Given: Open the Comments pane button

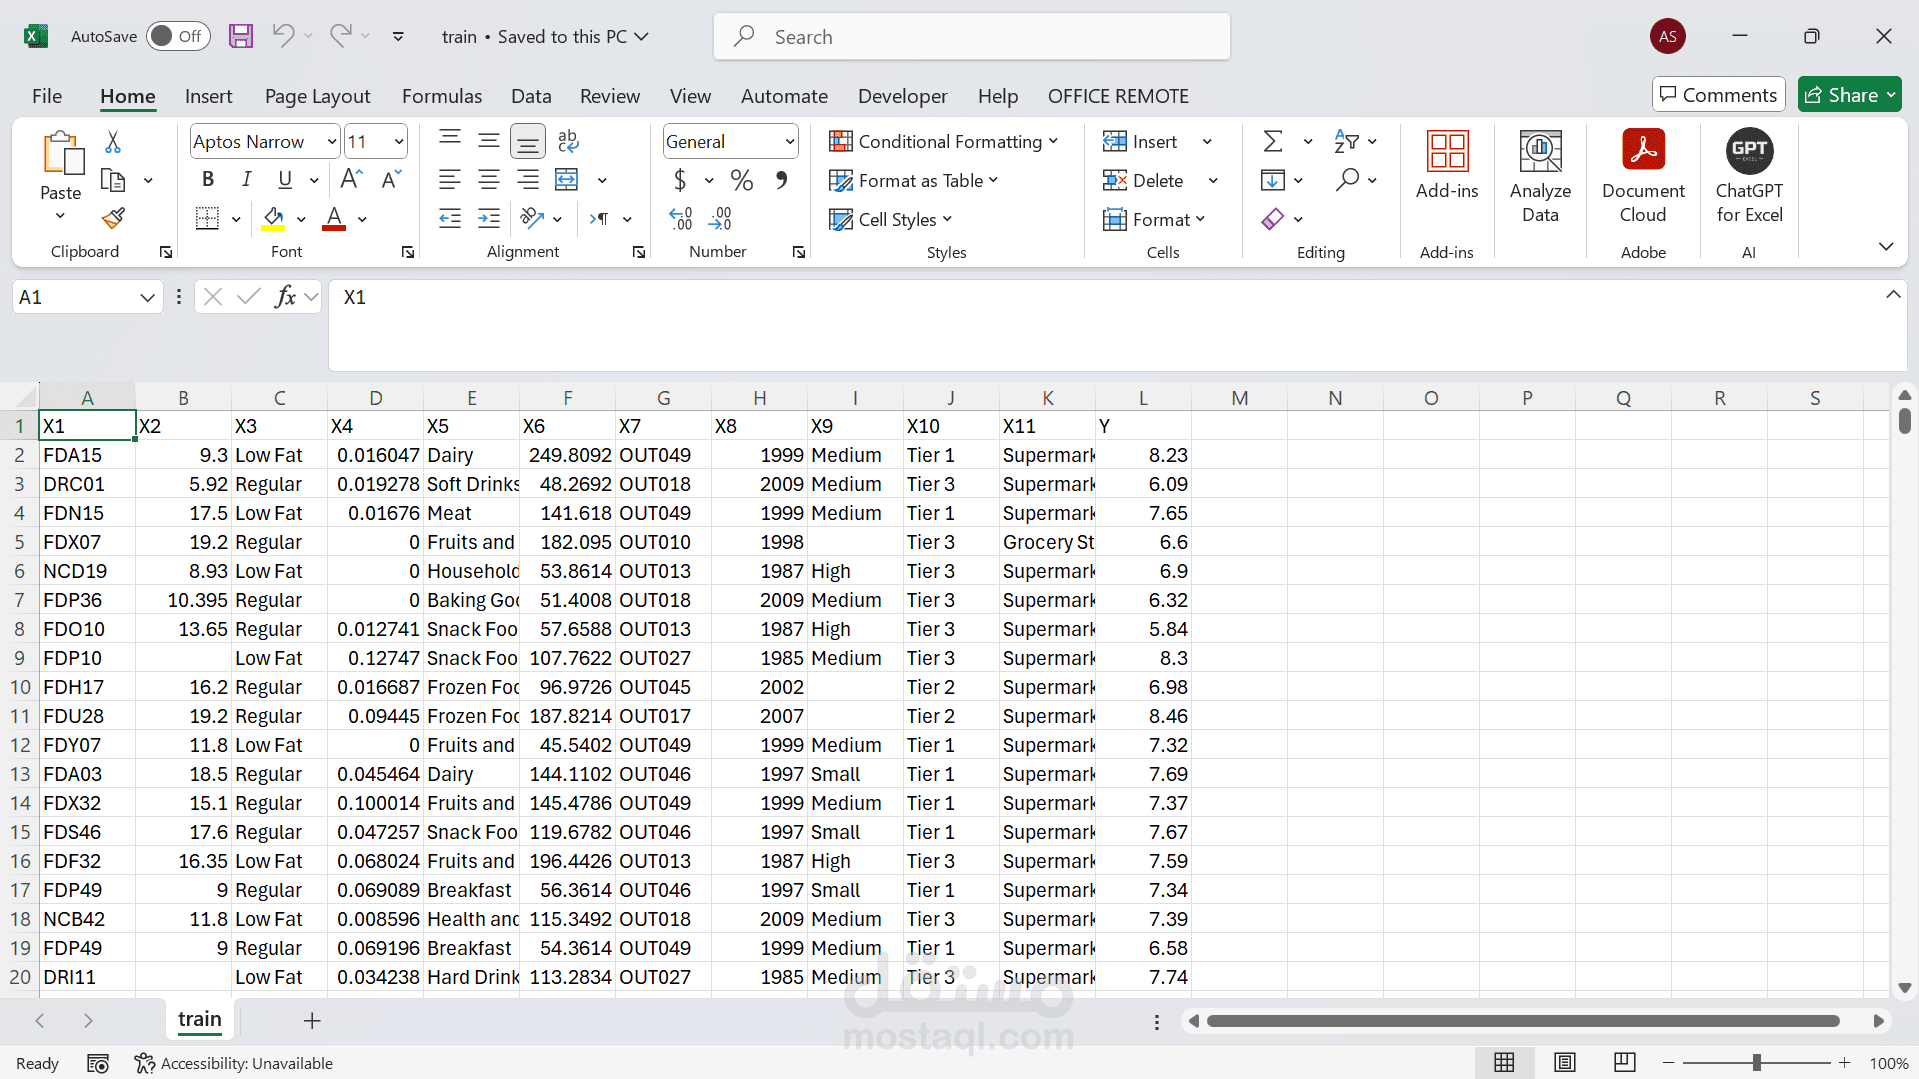Looking at the screenshot, I should point(1718,95).
